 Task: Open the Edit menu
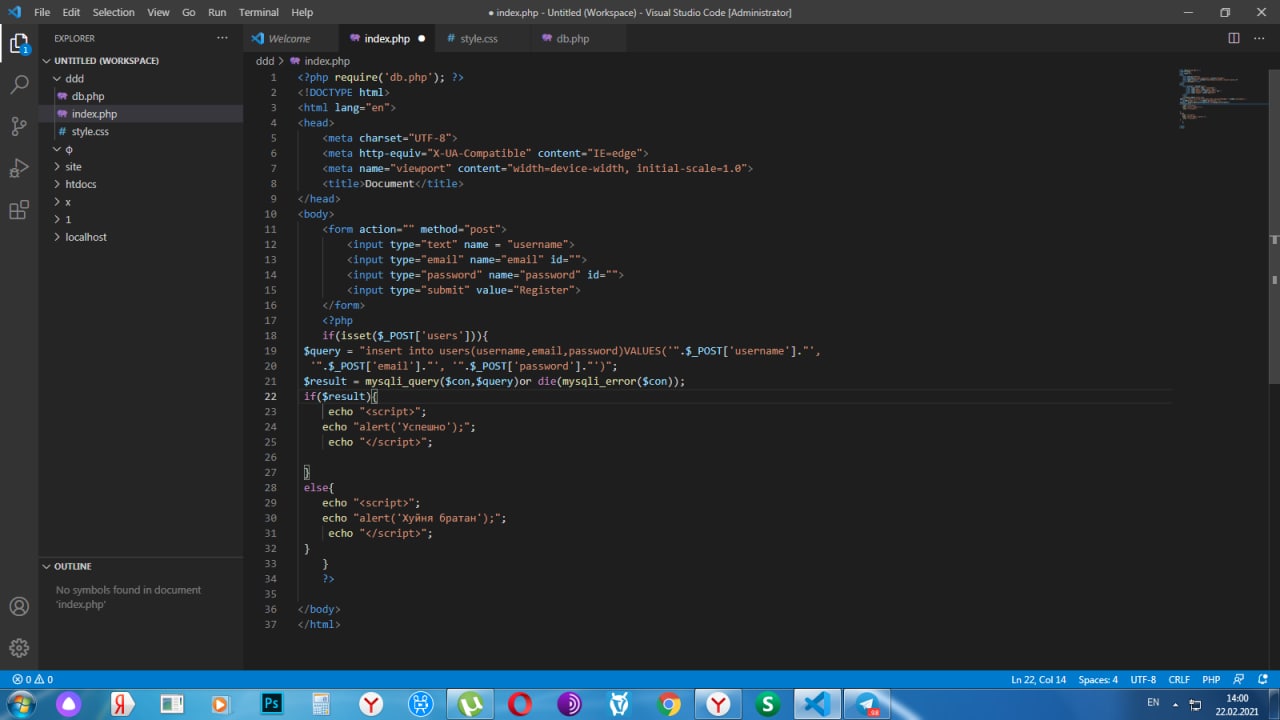71,12
